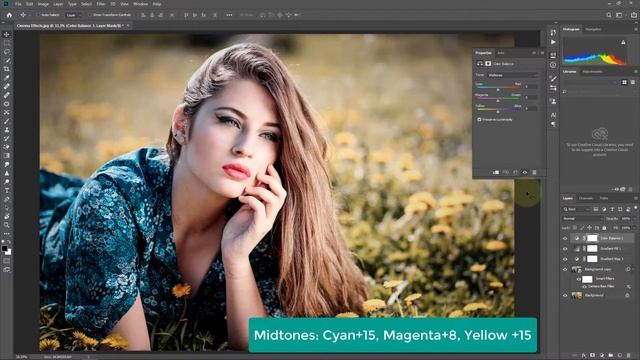Image resolution: width=640 pixels, height=360 pixels.
Task: Open the File menu
Action: coord(18,4)
